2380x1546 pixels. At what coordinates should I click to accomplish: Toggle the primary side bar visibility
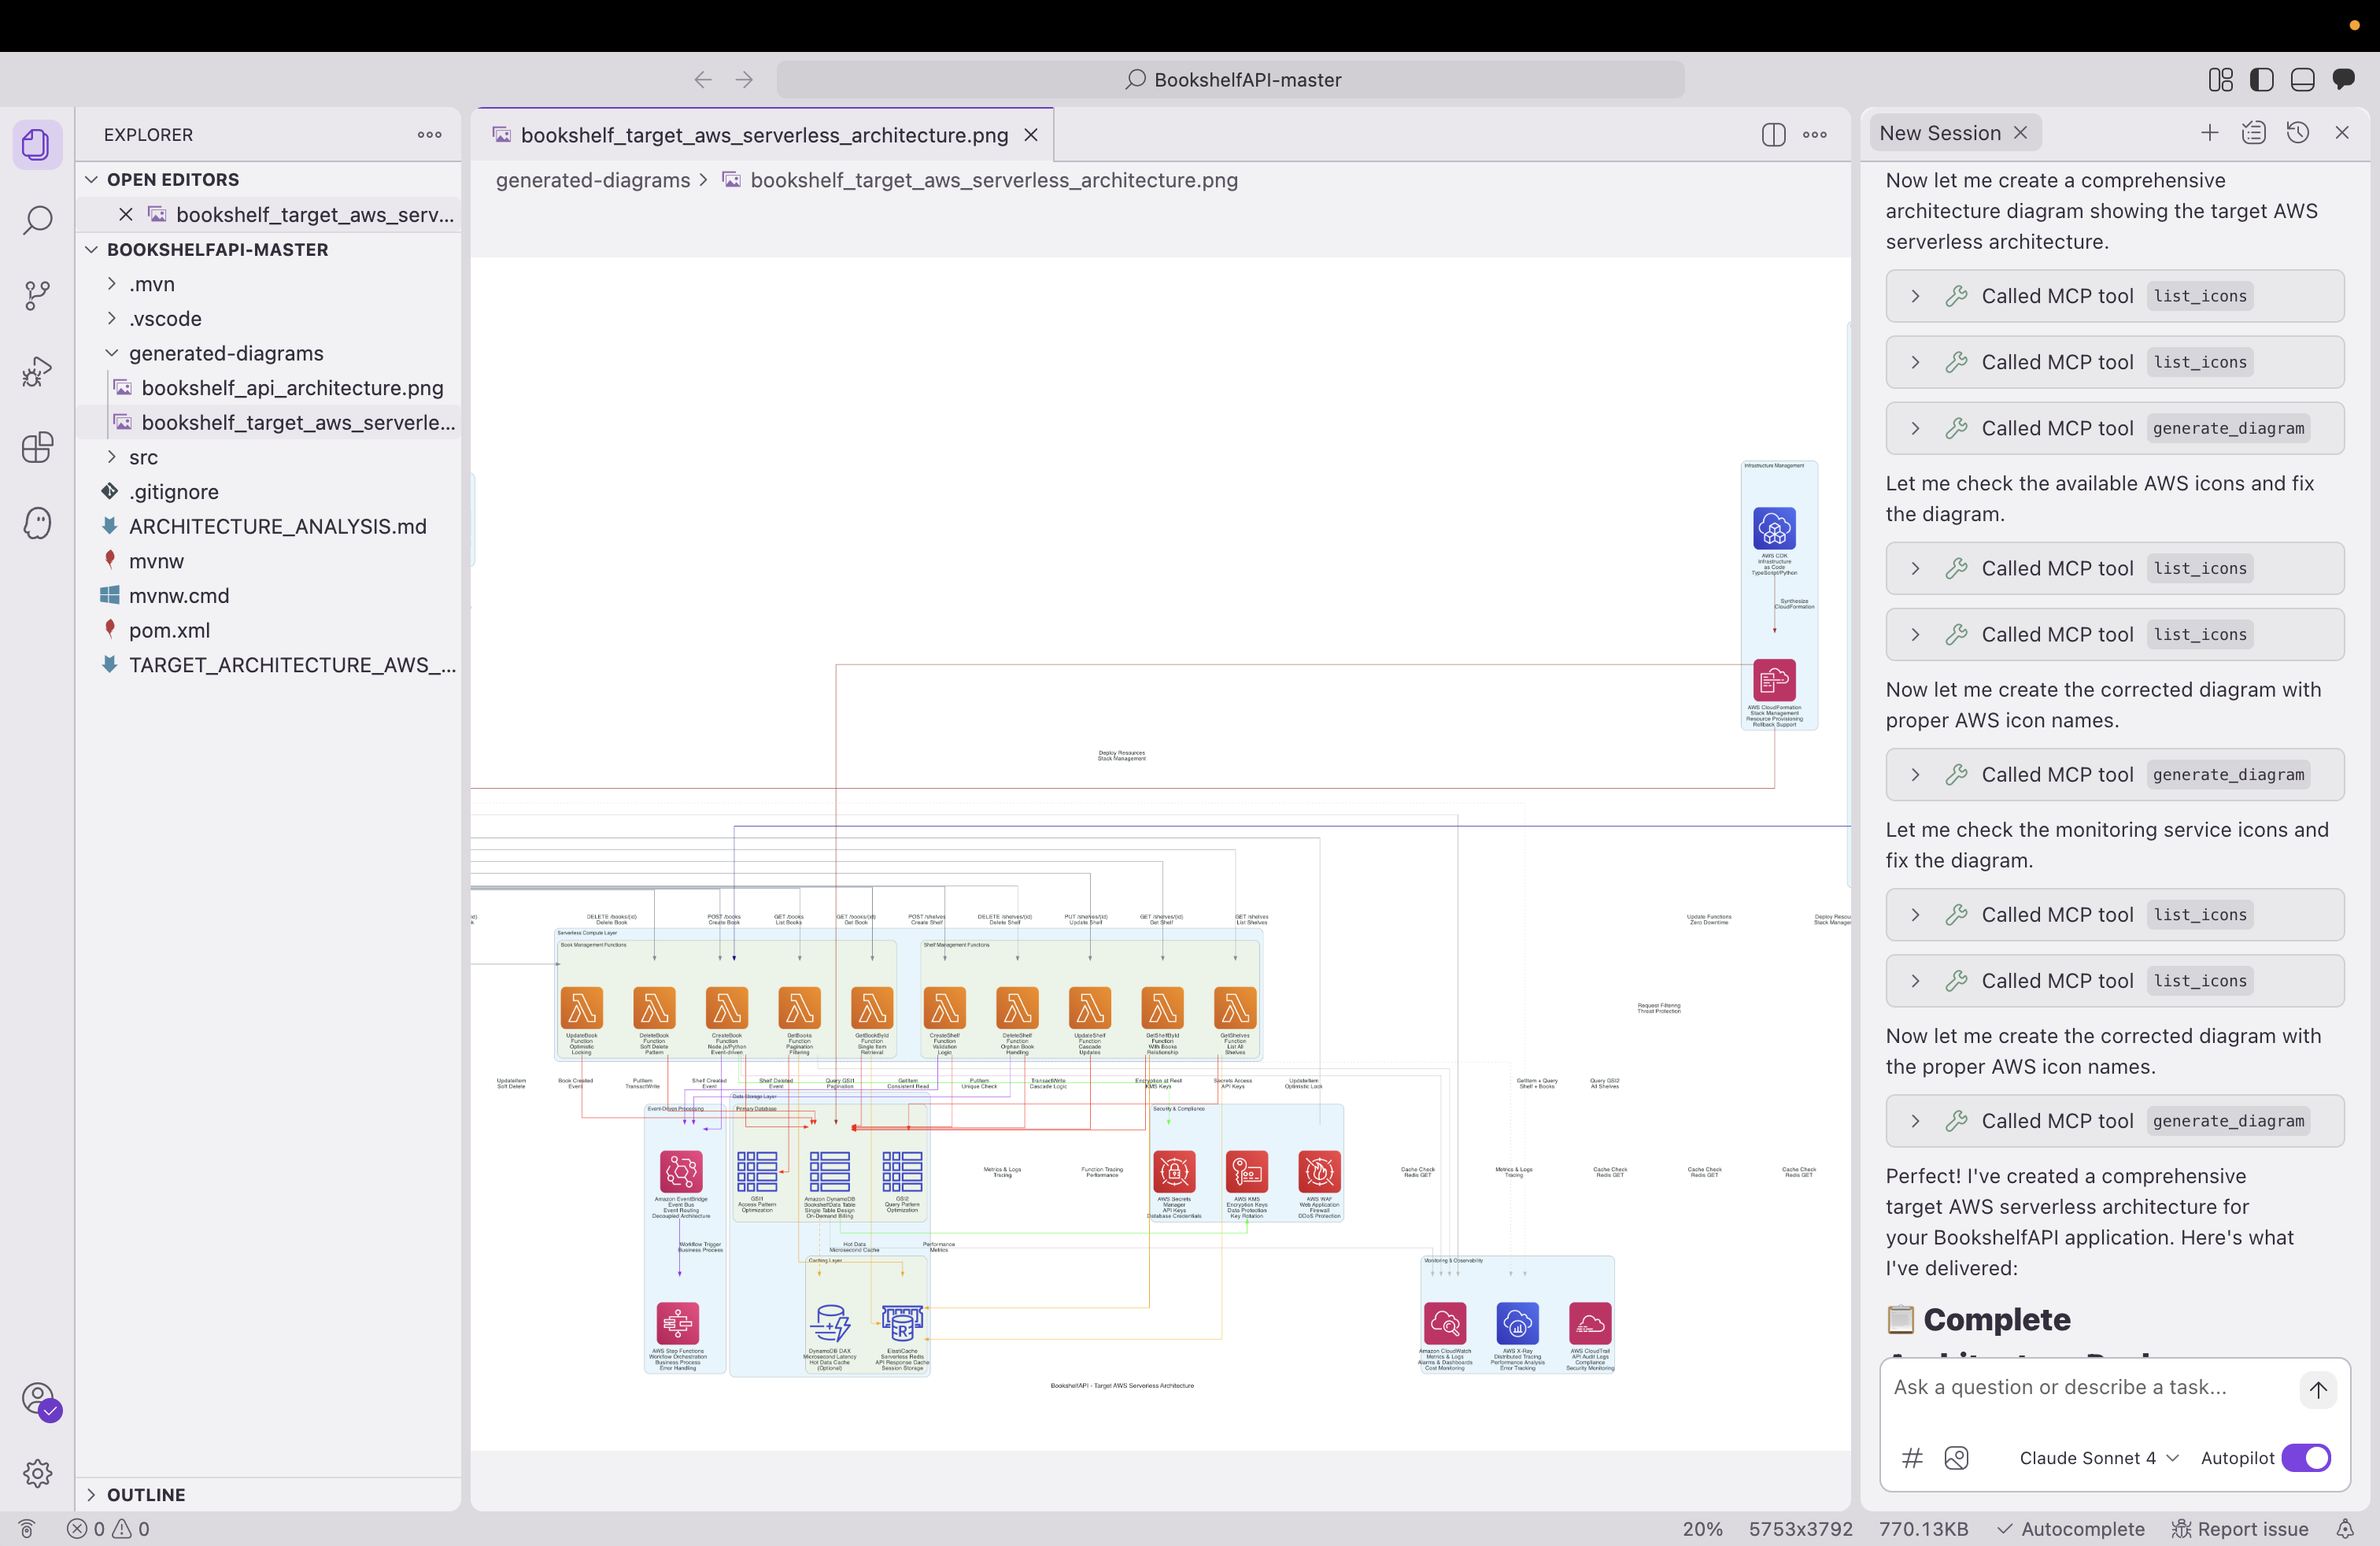tap(2261, 80)
